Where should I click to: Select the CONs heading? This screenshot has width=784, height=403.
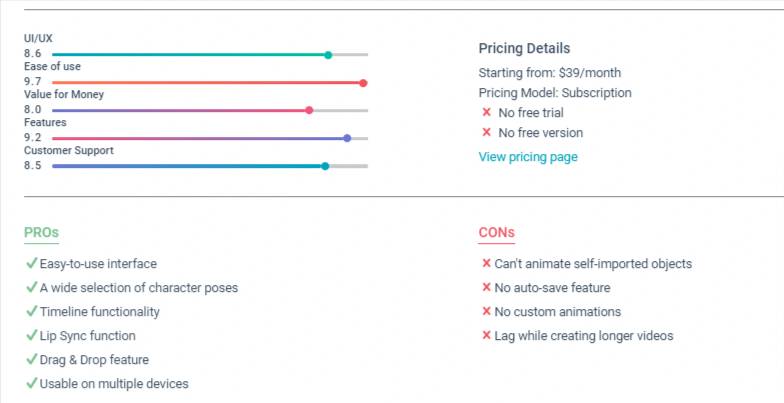click(496, 233)
